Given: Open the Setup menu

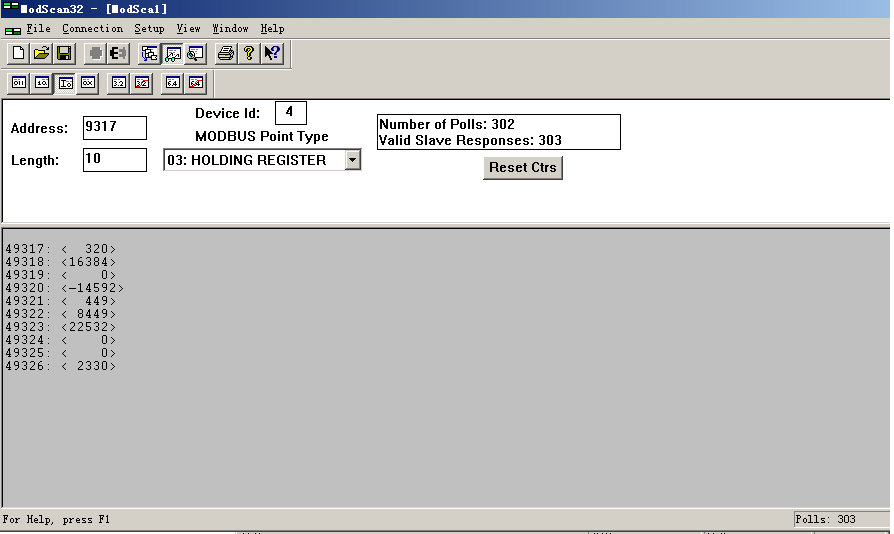Looking at the screenshot, I should [x=149, y=29].
